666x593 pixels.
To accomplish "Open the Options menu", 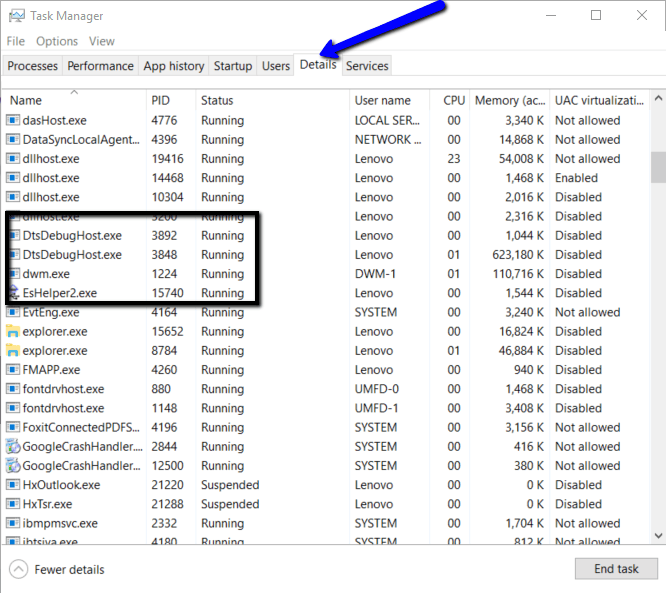I will point(57,41).
